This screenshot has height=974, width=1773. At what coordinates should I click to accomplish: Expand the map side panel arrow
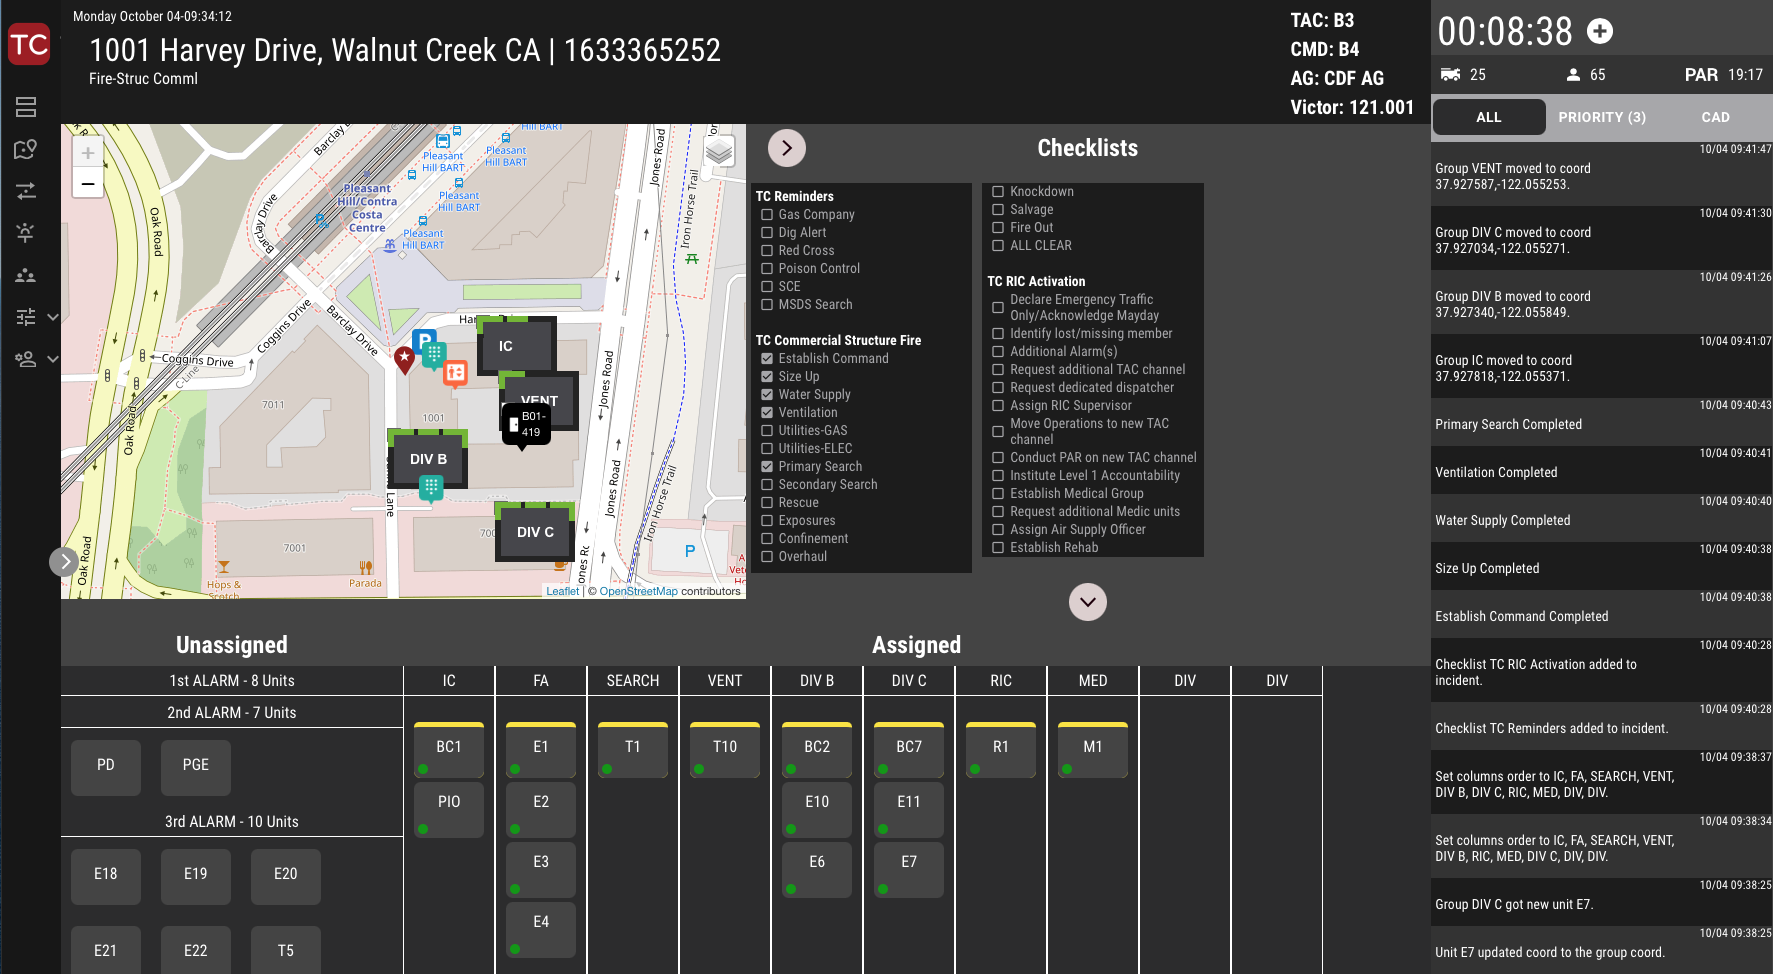(x=64, y=561)
